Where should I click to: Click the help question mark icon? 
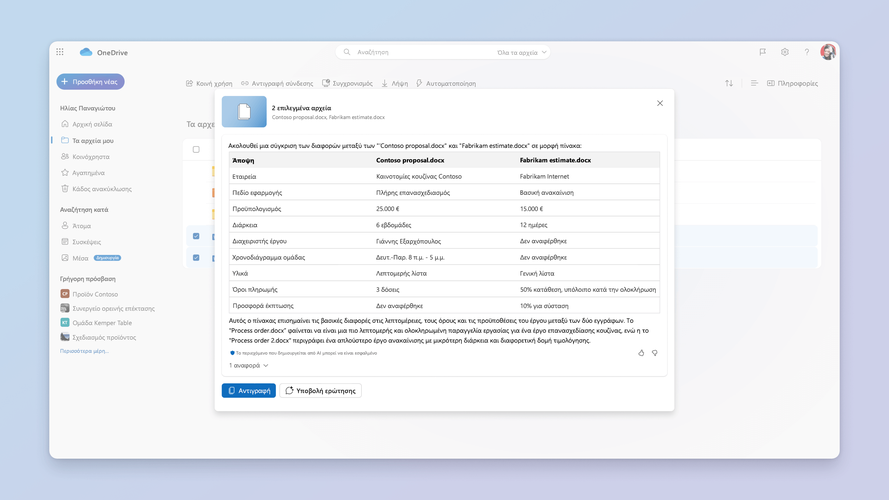pyautogui.click(x=806, y=52)
